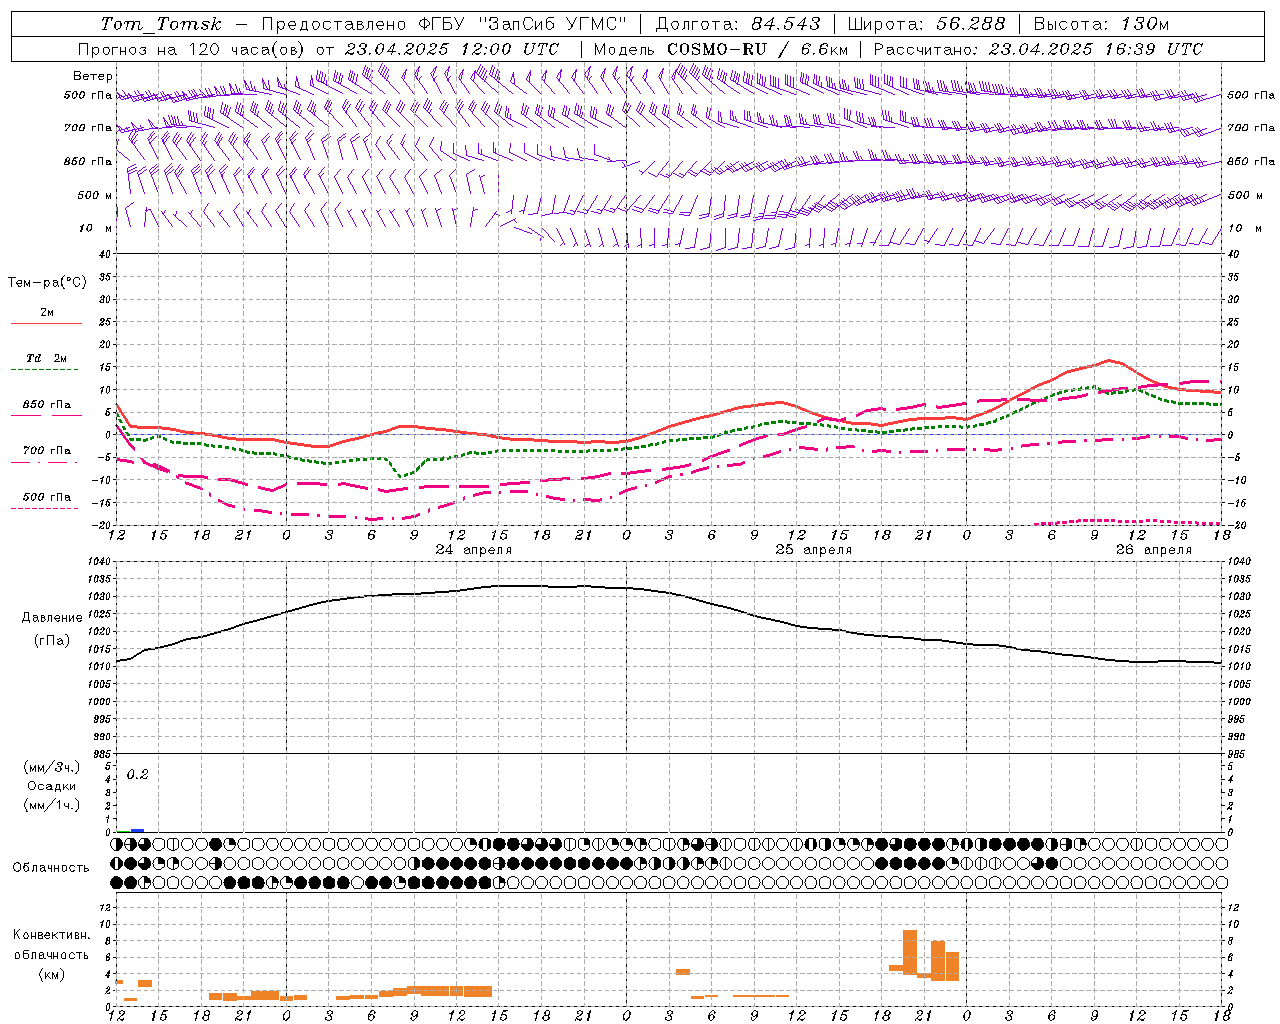Click the 10 м wind level label left of the wind panel

point(96,228)
